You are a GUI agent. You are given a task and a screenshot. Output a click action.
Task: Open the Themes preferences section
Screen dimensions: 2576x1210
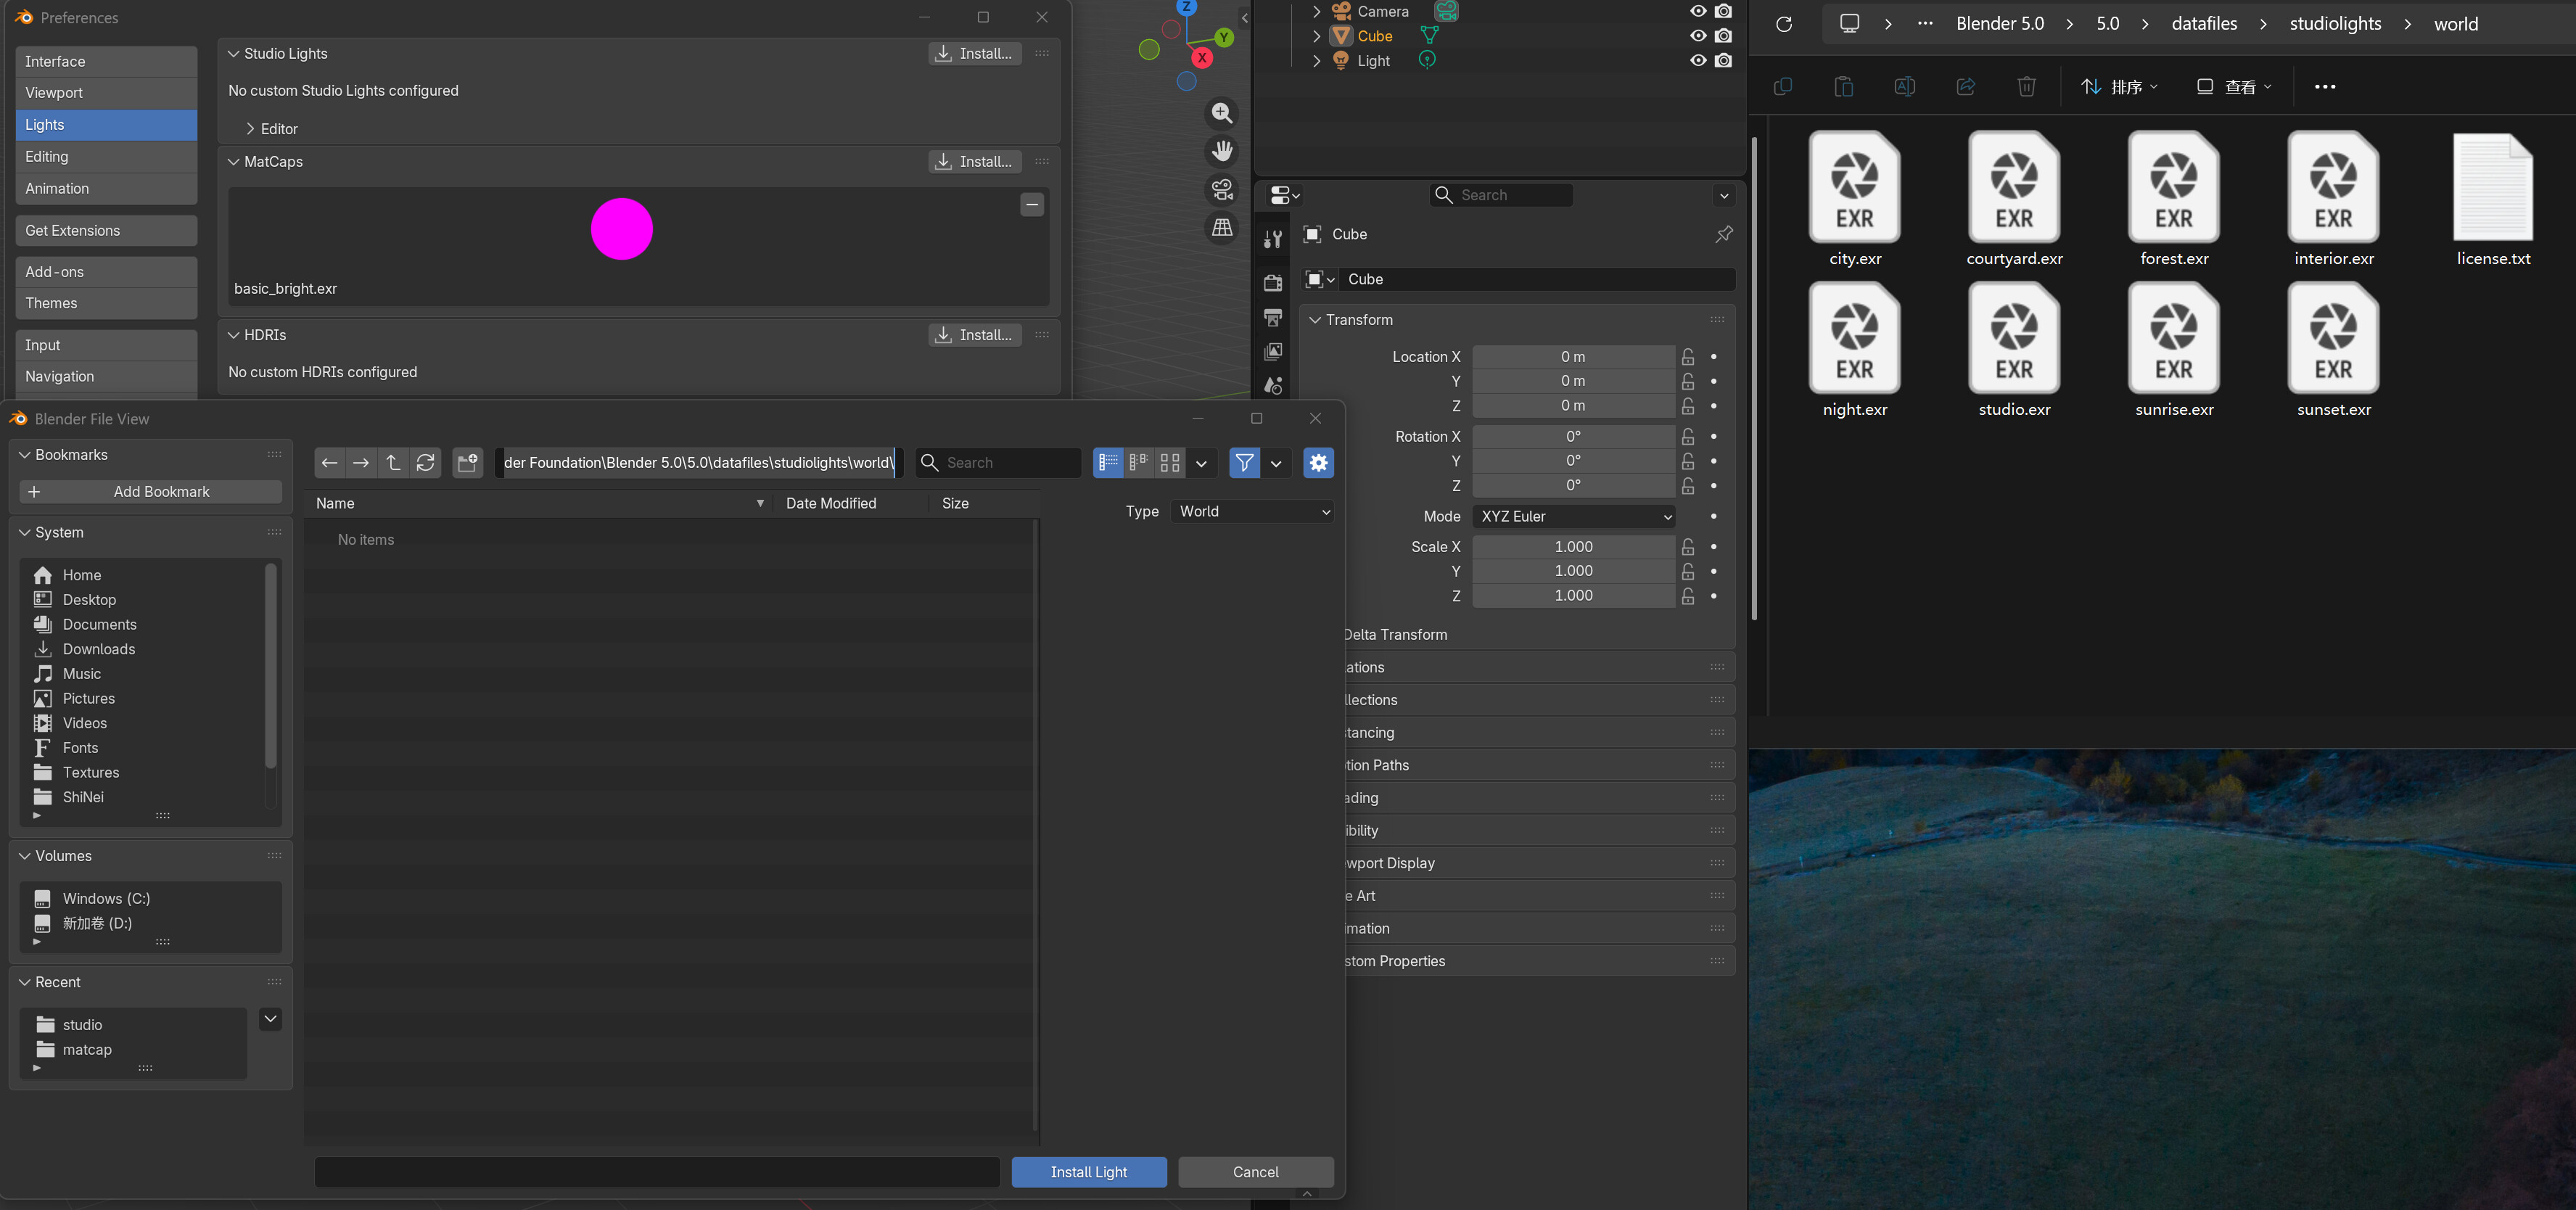[x=106, y=303]
